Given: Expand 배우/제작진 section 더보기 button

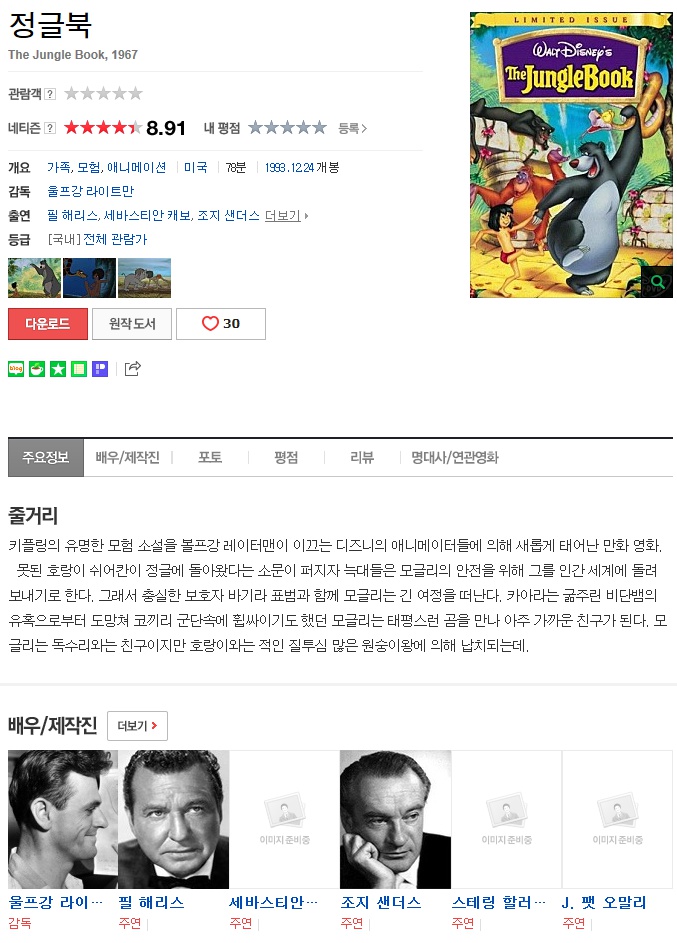Looking at the screenshot, I should tap(137, 726).
